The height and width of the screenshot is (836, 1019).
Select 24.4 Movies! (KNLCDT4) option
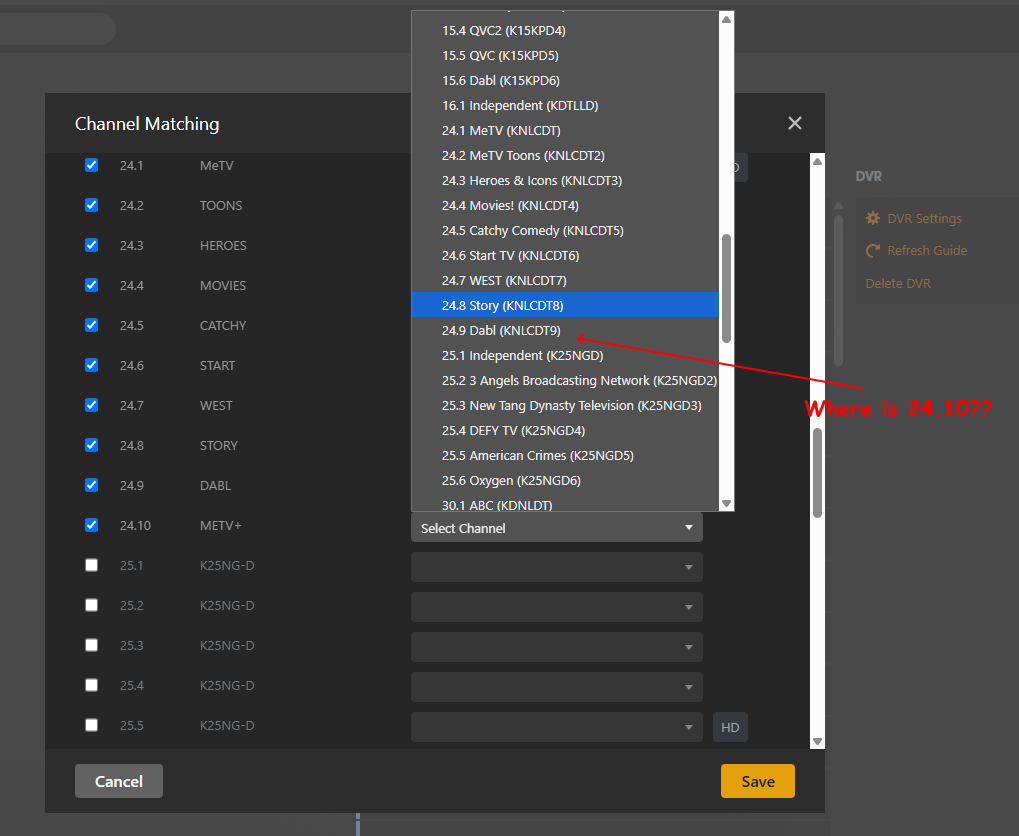565,205
